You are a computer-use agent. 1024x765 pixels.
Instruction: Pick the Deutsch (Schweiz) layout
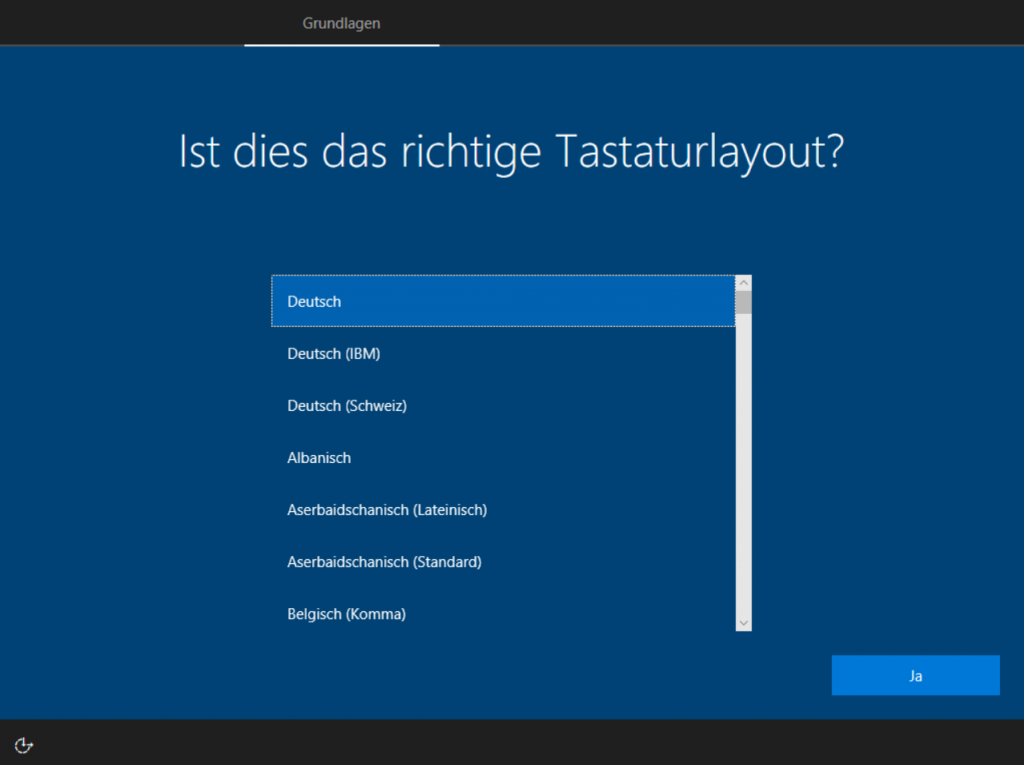pyautogui.click(x=503, y=406)
